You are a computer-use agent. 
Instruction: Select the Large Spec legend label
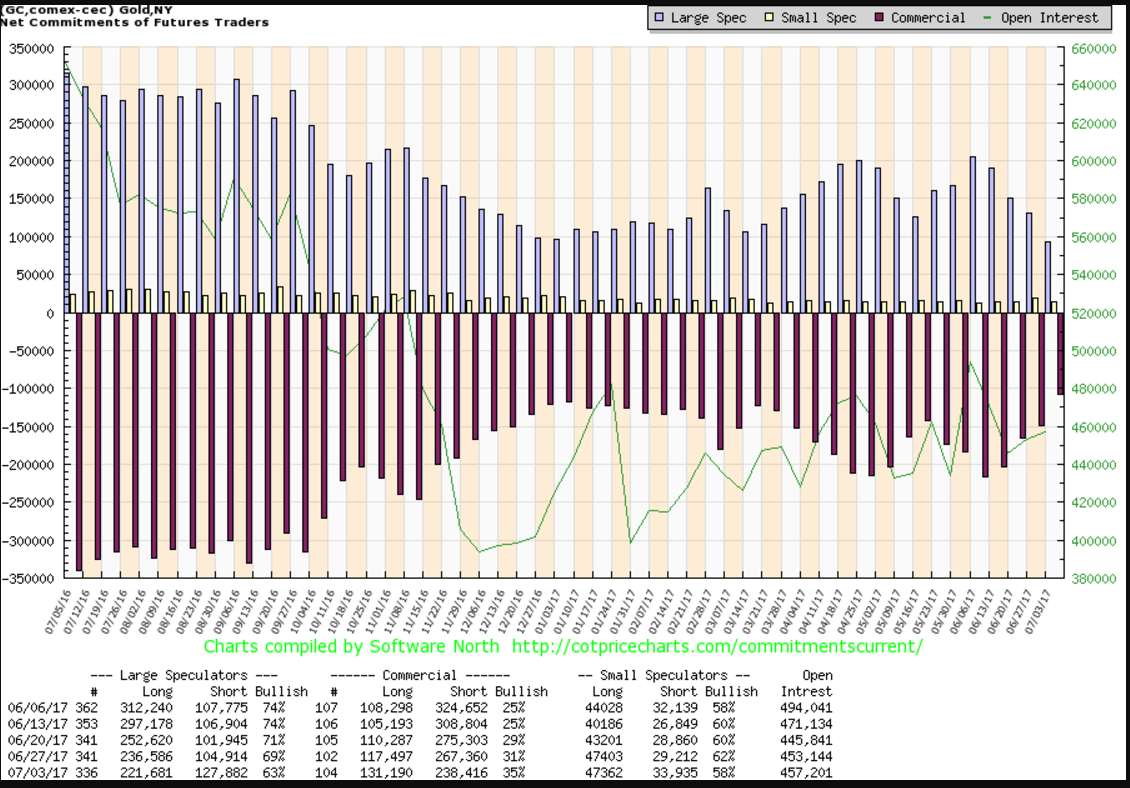point(708,18)
